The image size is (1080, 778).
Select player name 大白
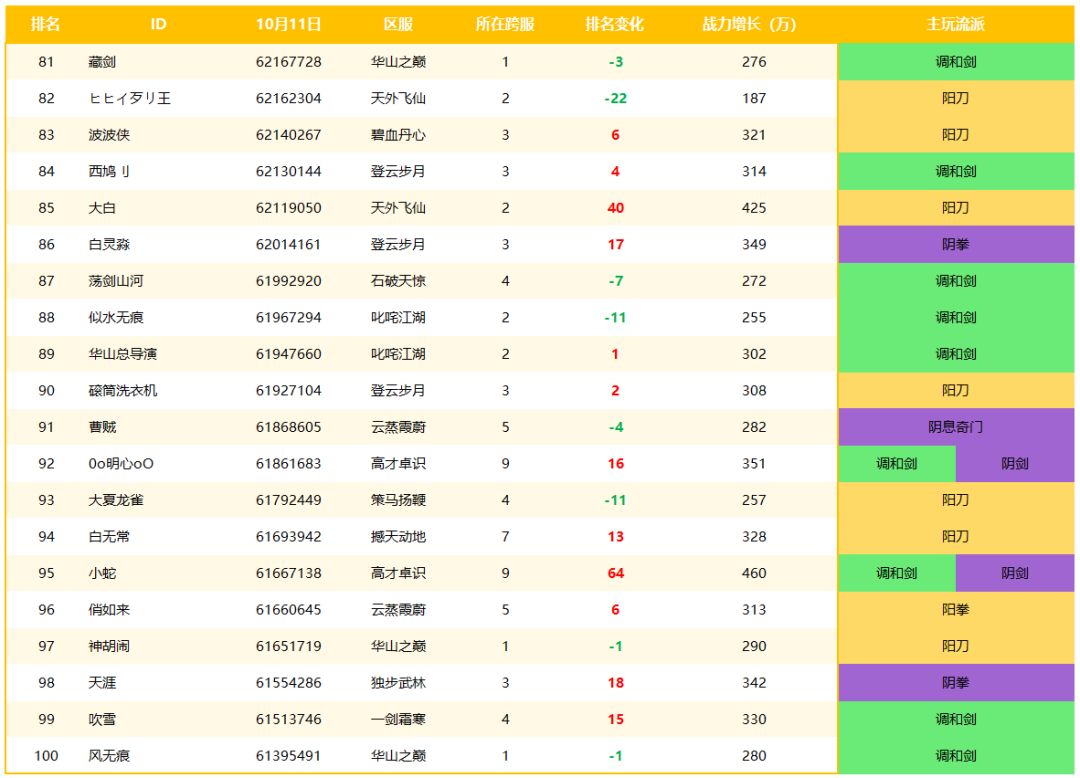click(x=102, y=208)
